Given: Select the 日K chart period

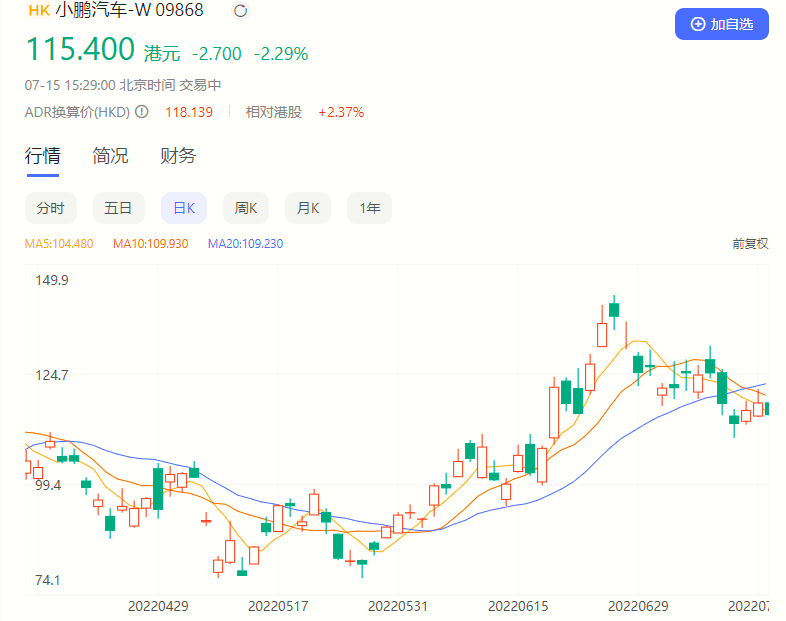Looking at the screenshot, I should tap(184, 208).
